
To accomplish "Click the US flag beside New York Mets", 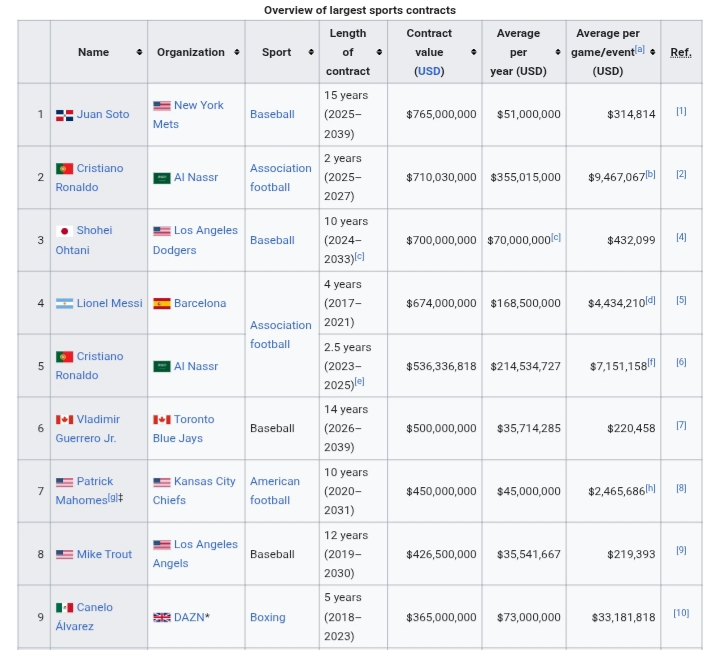I will [162, 106].
